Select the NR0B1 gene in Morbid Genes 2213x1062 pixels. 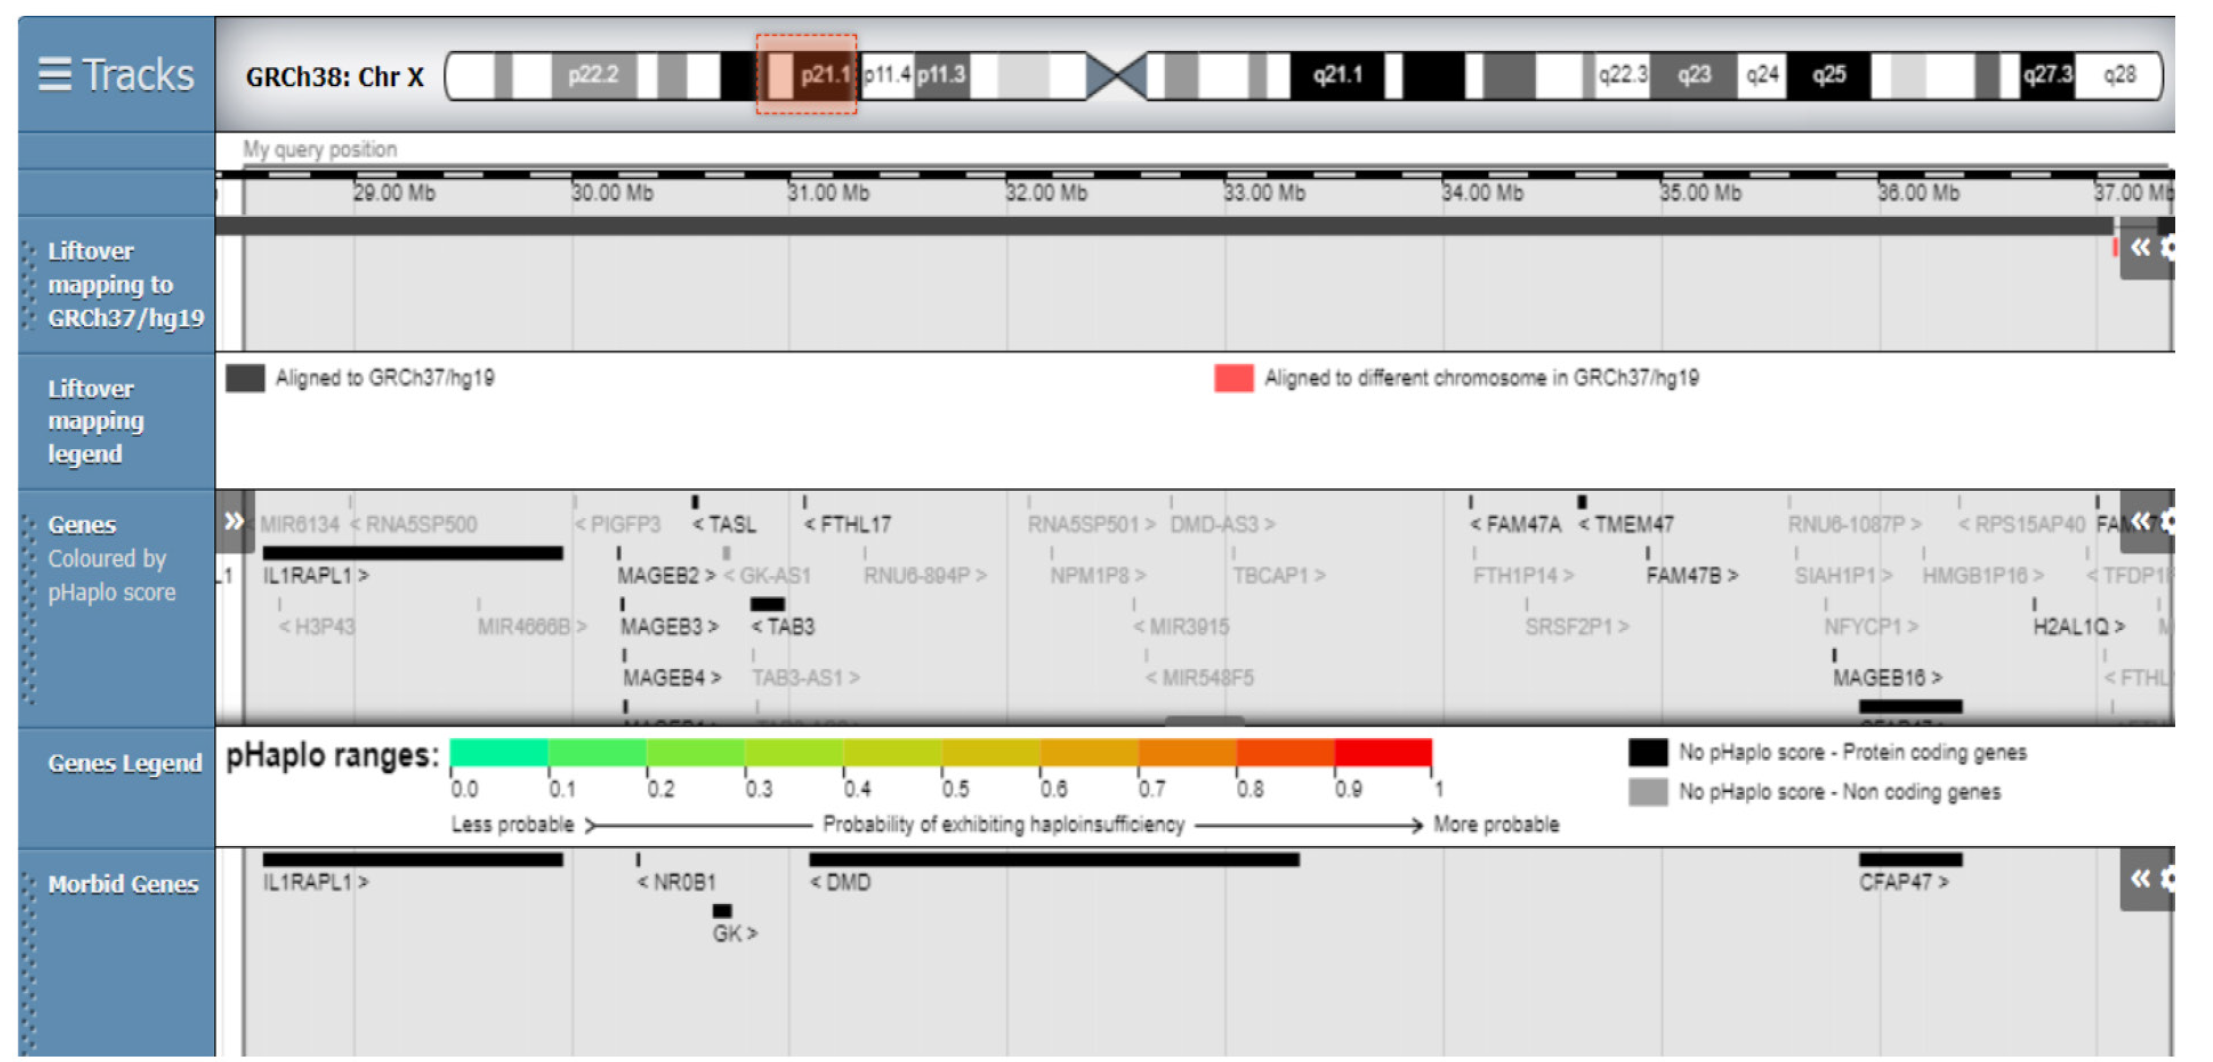677,882
